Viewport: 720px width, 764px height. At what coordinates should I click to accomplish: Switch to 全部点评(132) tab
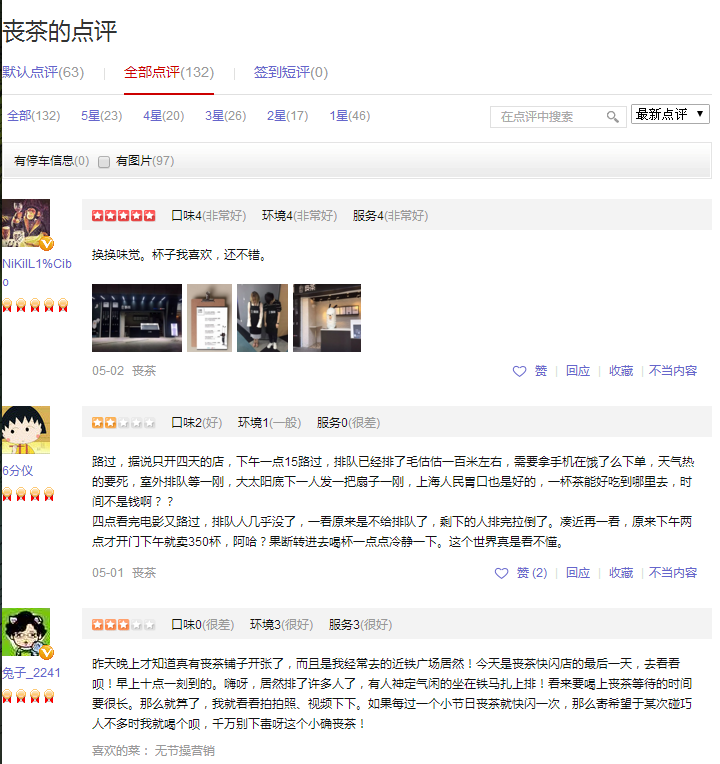coord(169,72)
